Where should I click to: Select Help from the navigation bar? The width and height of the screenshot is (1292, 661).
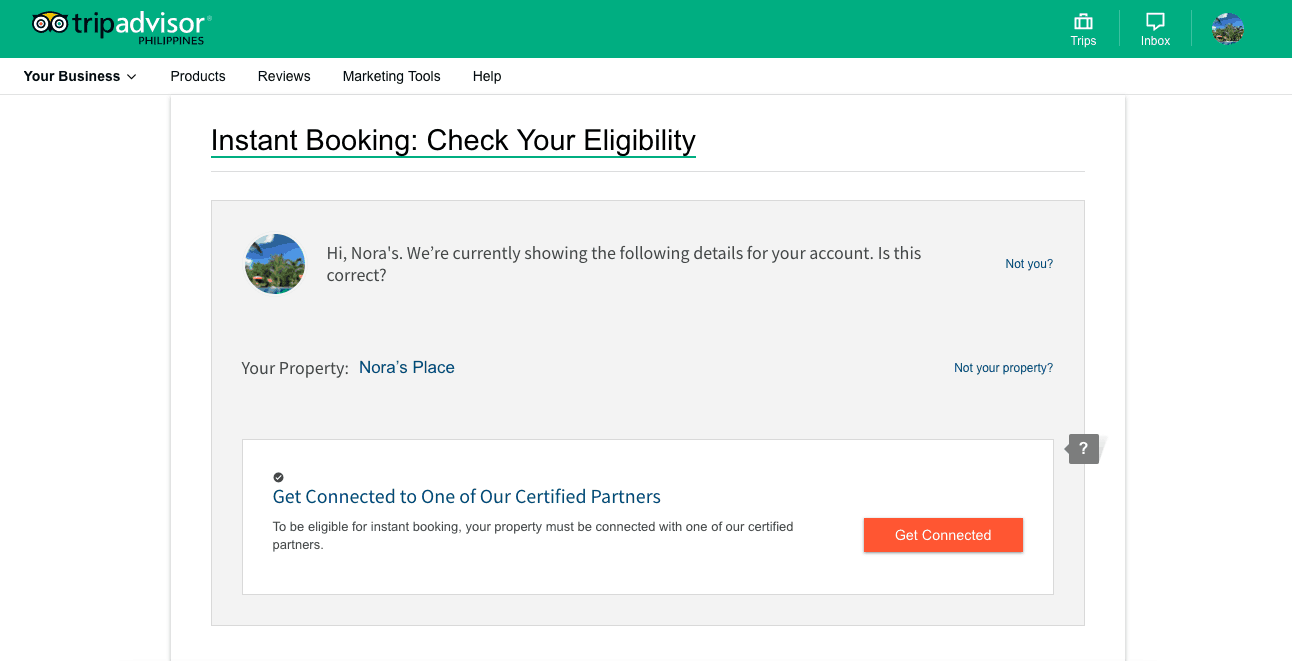click(x=487, y=76)
